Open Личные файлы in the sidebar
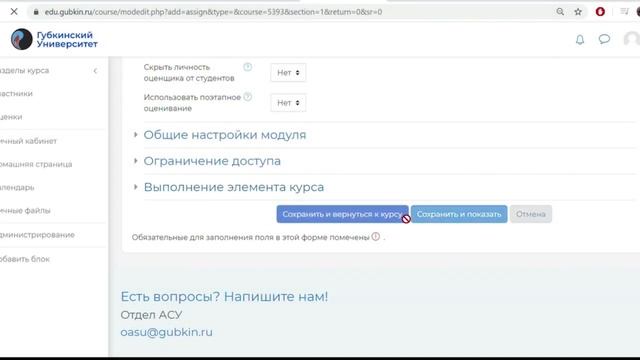The image size is (640, 360). coord(25,211)
